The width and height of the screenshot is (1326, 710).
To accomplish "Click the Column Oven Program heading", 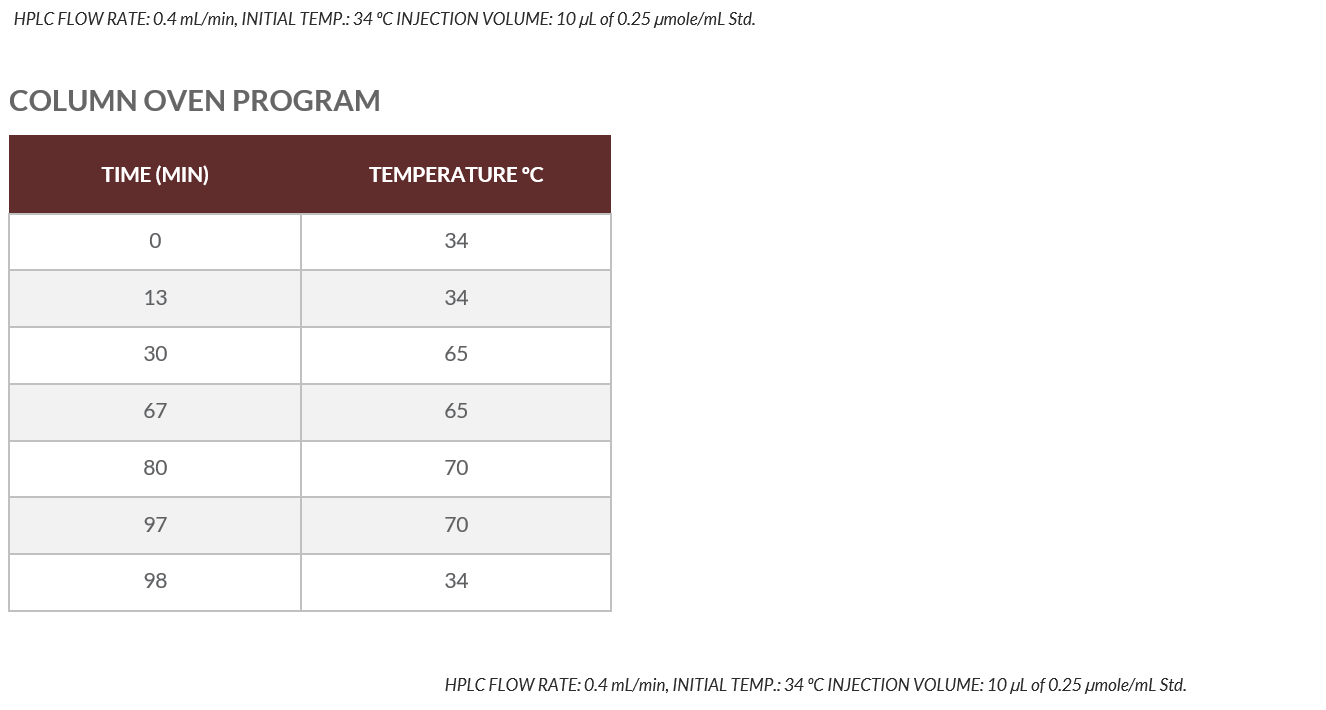I will 195,101.
